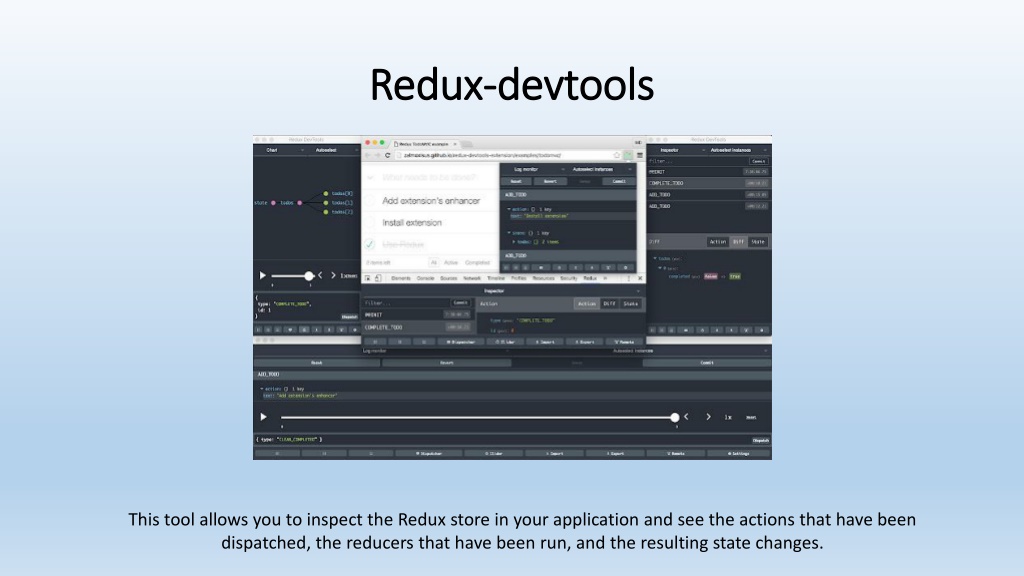Click Reset in the popup Log monitor

516,182
